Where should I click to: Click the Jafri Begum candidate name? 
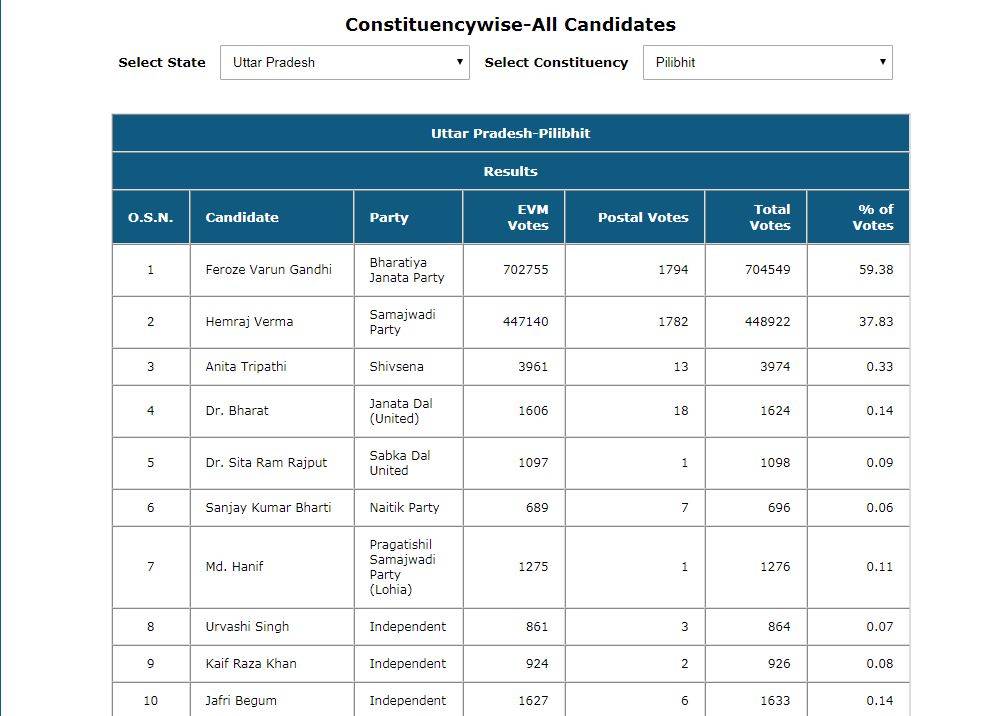click(x=241, y=701)
